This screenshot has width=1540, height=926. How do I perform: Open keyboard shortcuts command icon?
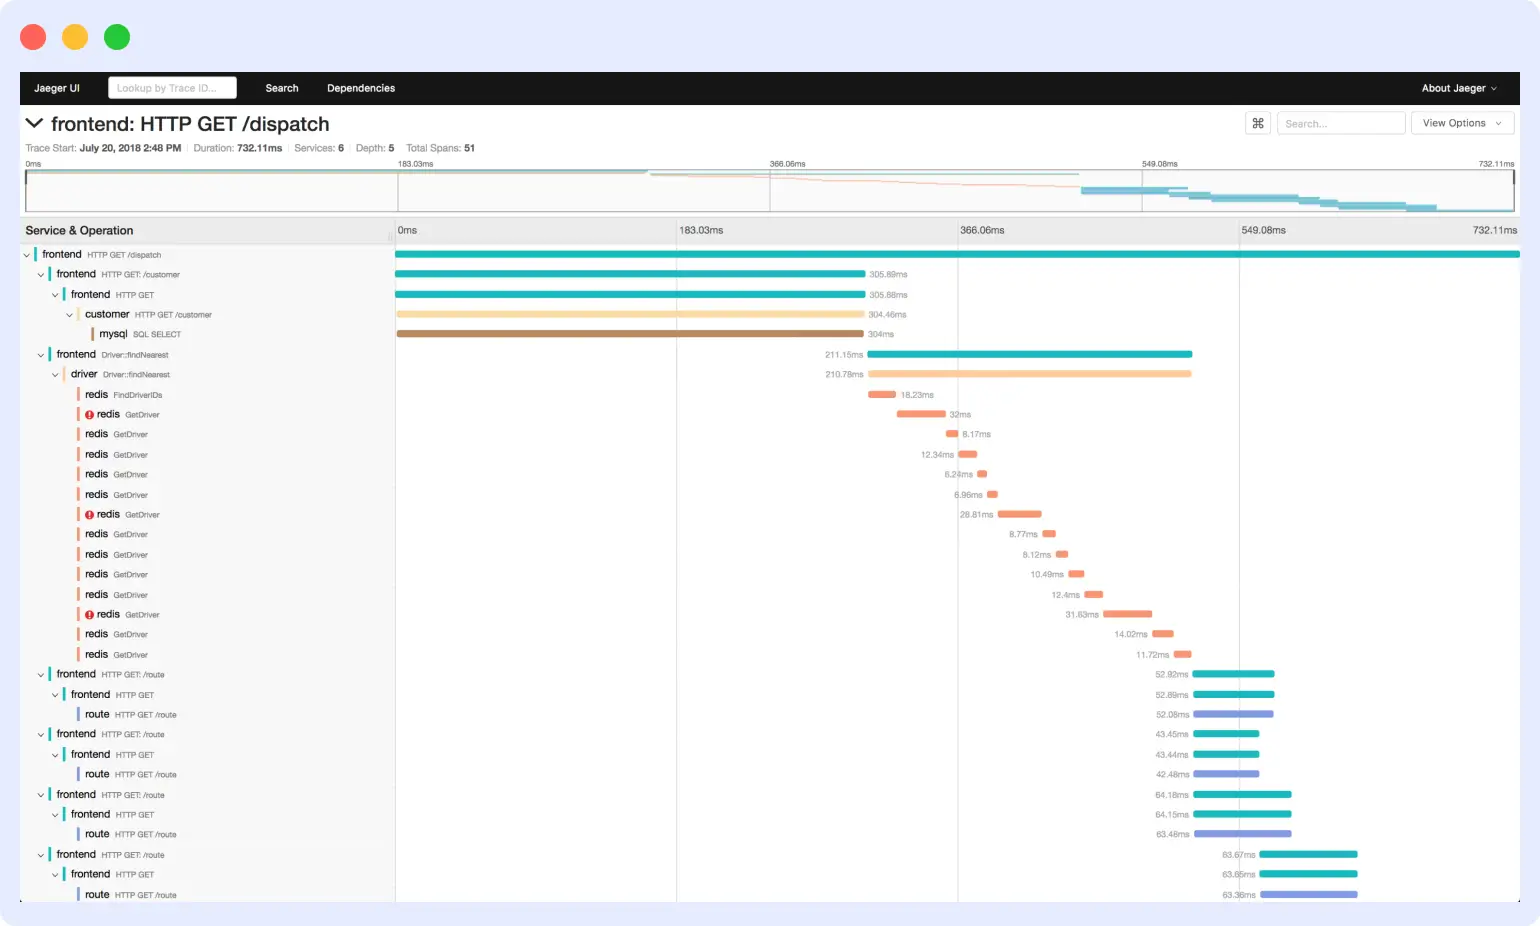(1258, 123)
